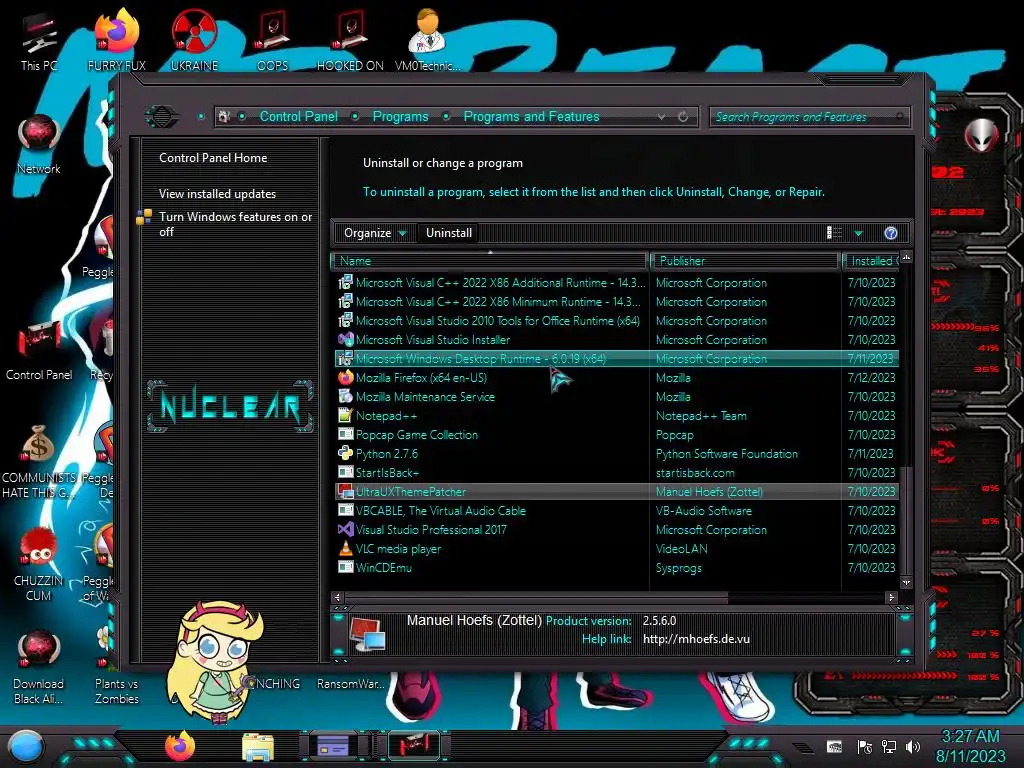
Task: Select Mozilla Maintenance Service row
Action: coord(616,396)
